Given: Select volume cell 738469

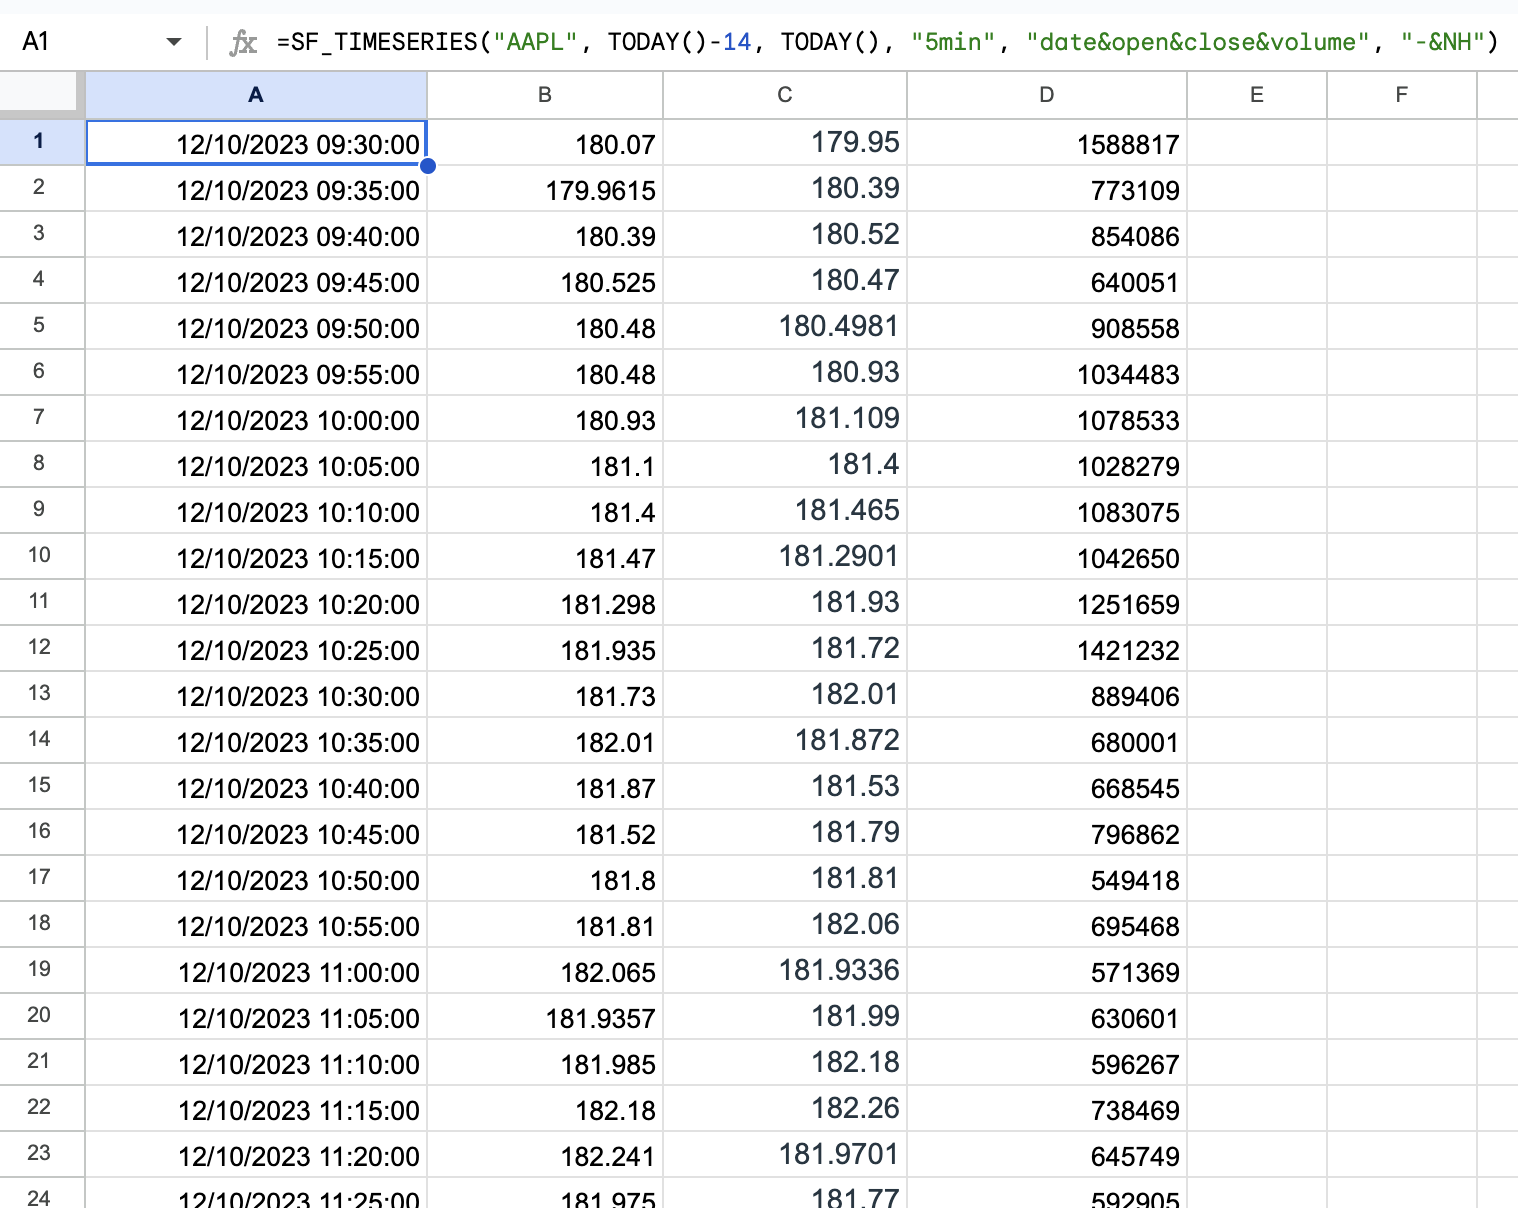Looking at the screenshot, I should [x=1047, y=1109].
